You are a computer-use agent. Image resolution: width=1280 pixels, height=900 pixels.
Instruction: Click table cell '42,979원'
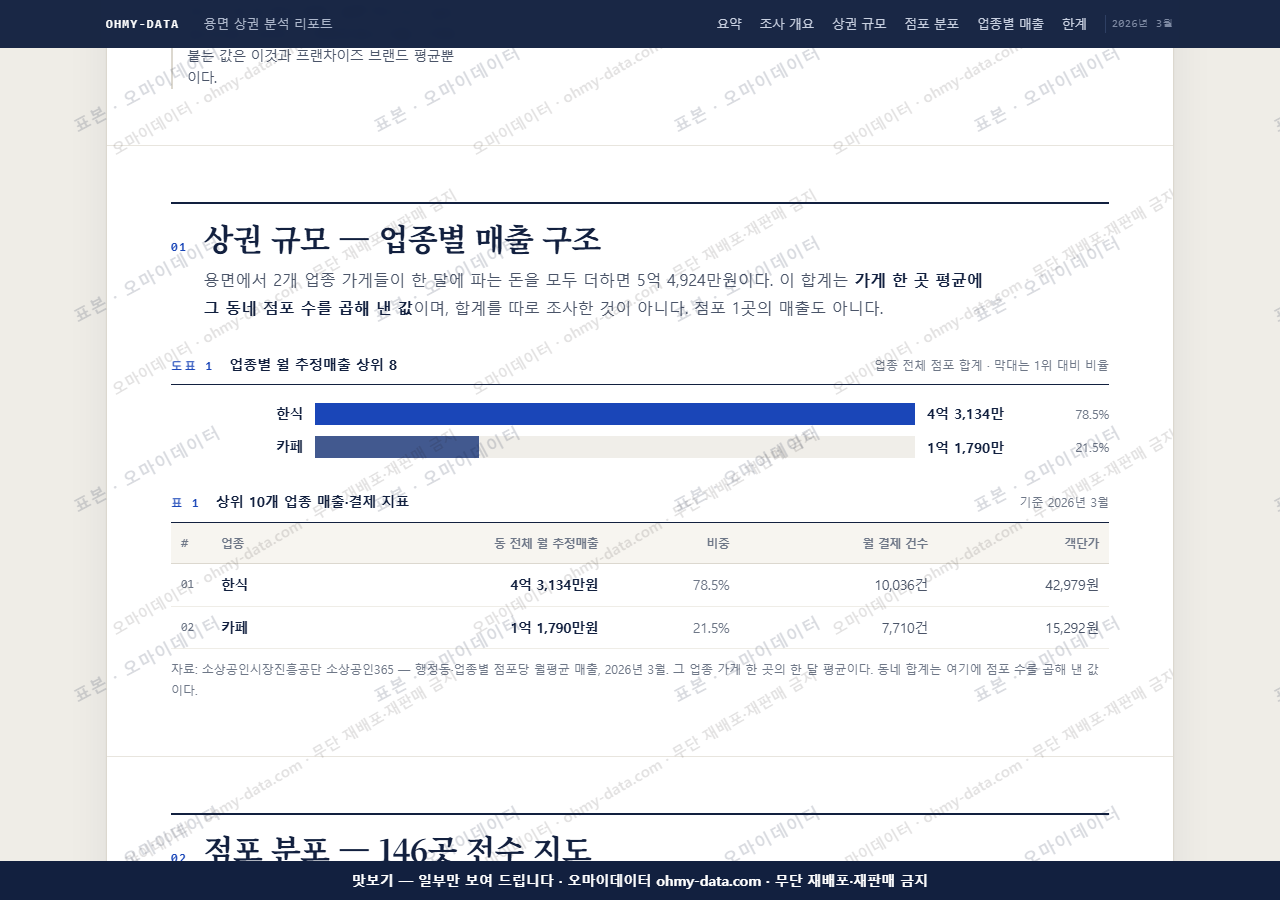pos(1072,585)
